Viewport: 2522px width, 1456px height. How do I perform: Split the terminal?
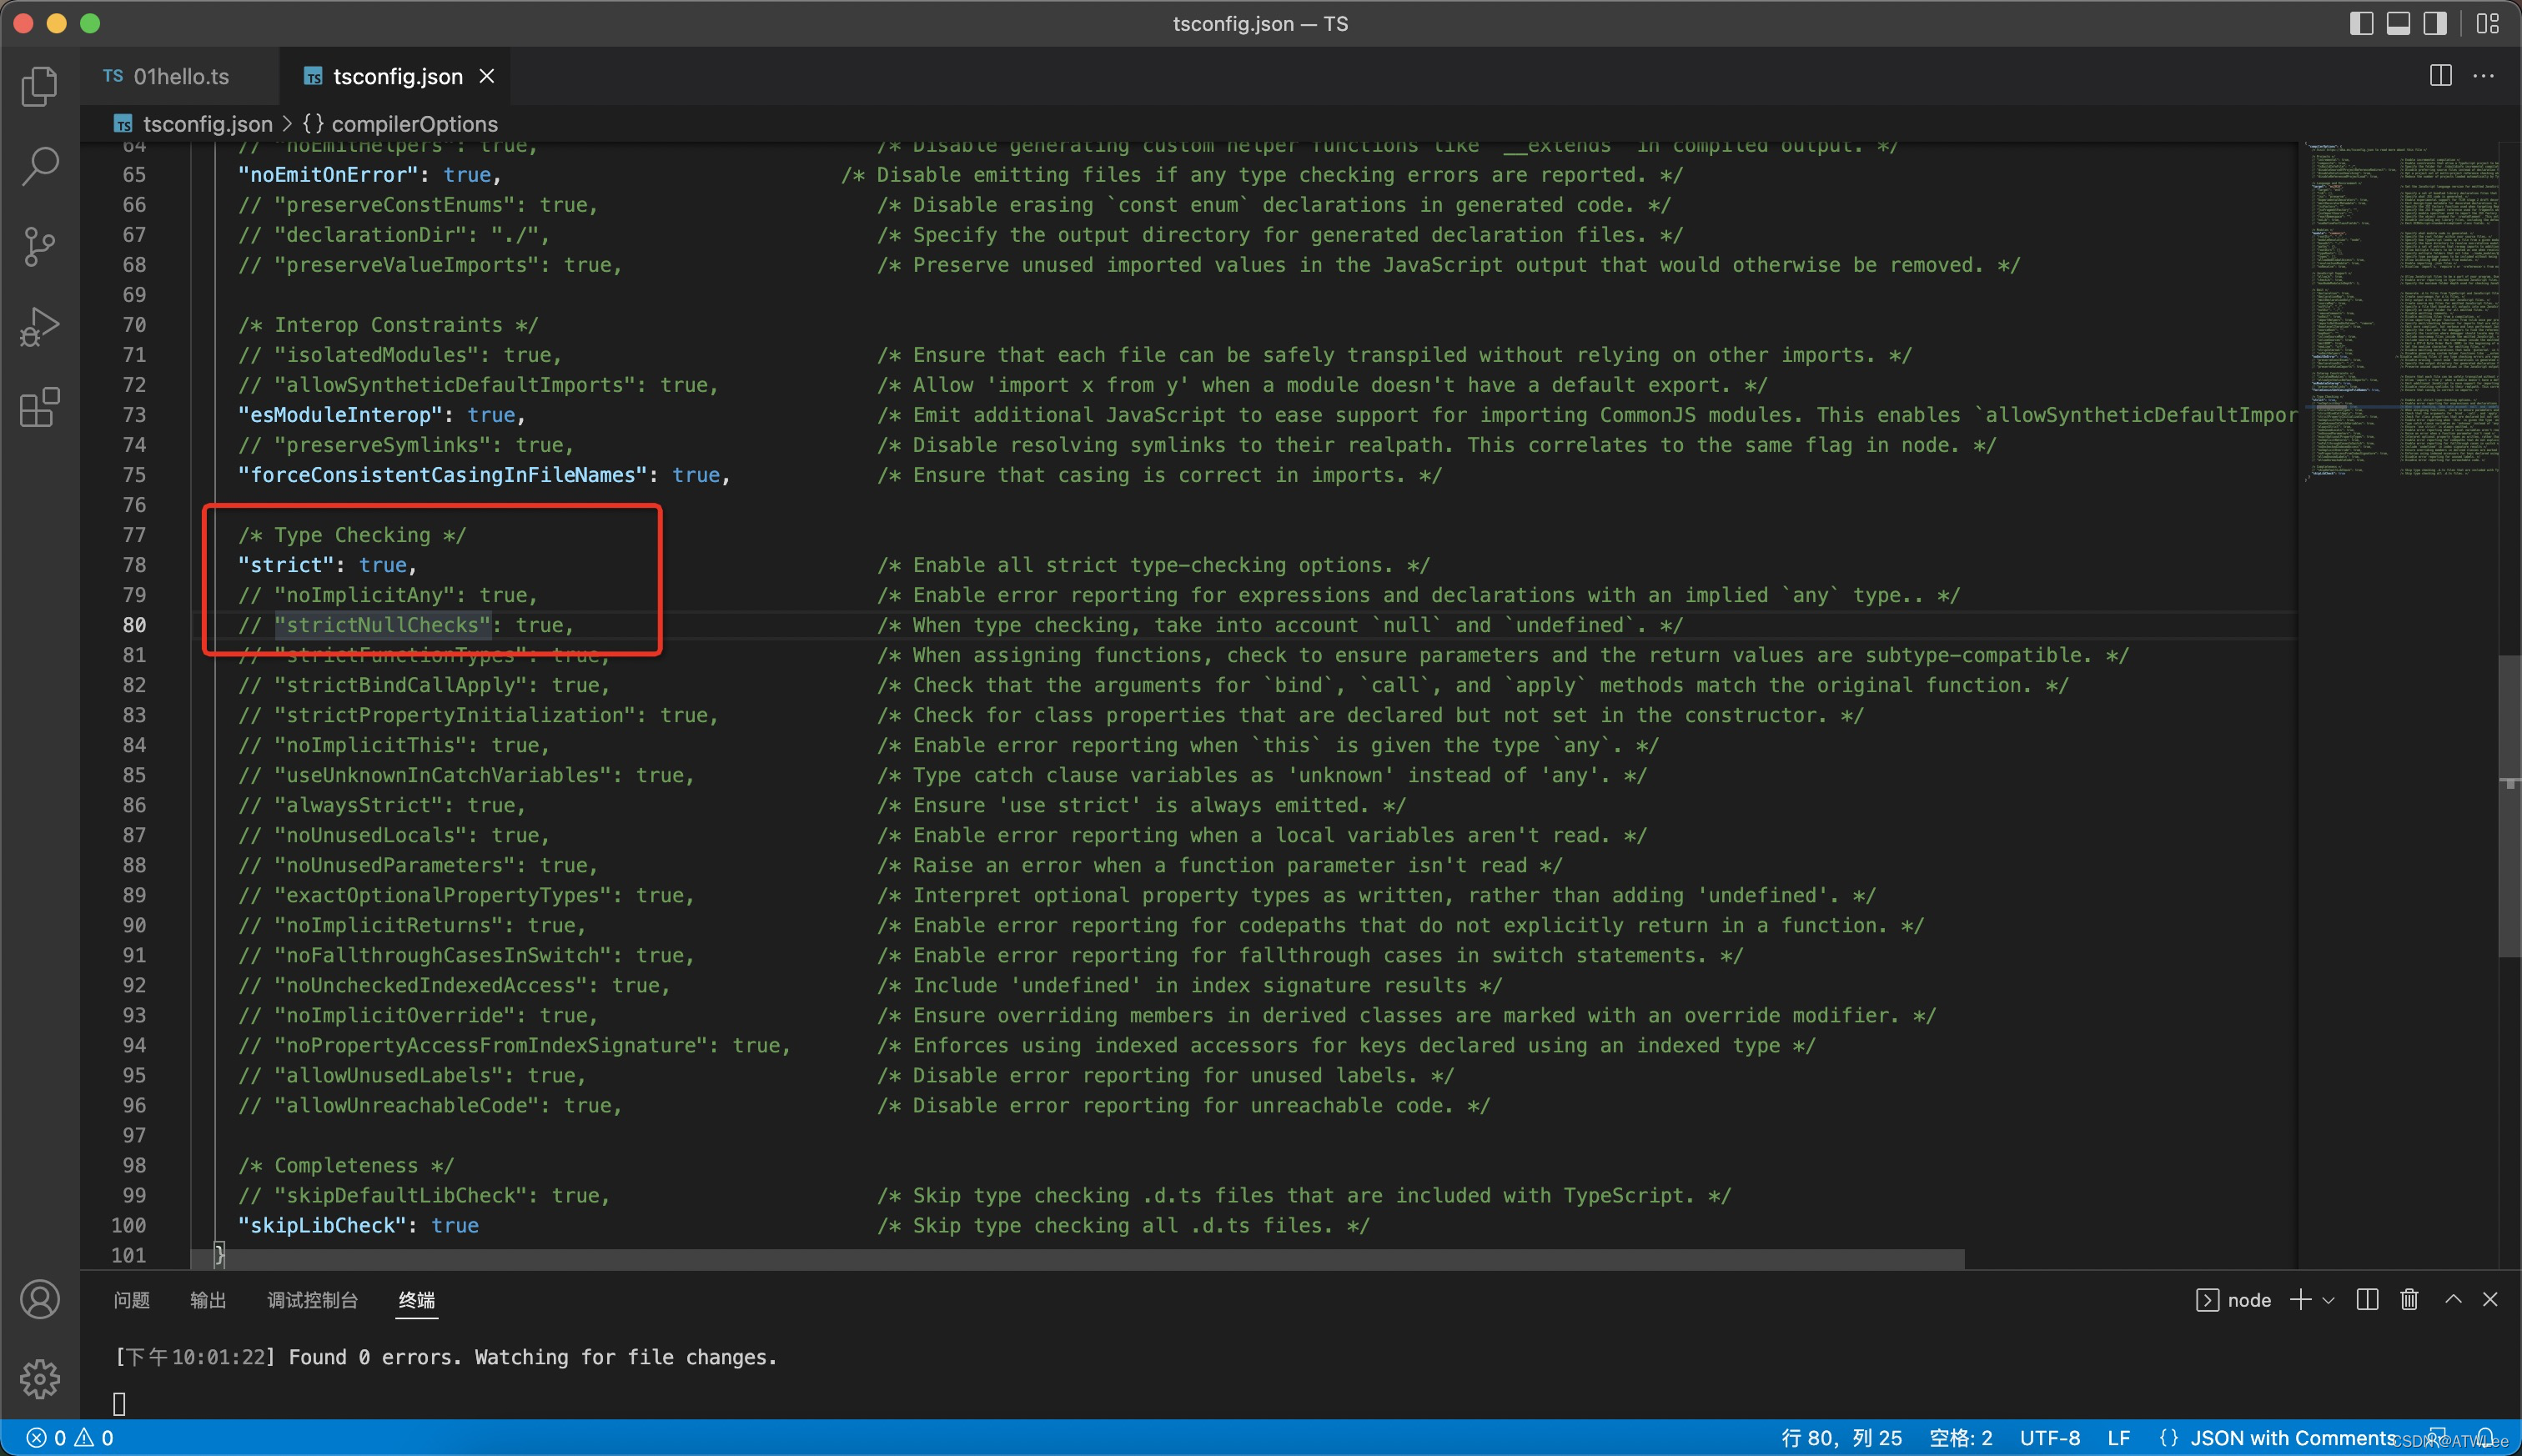[2367, 1299]
